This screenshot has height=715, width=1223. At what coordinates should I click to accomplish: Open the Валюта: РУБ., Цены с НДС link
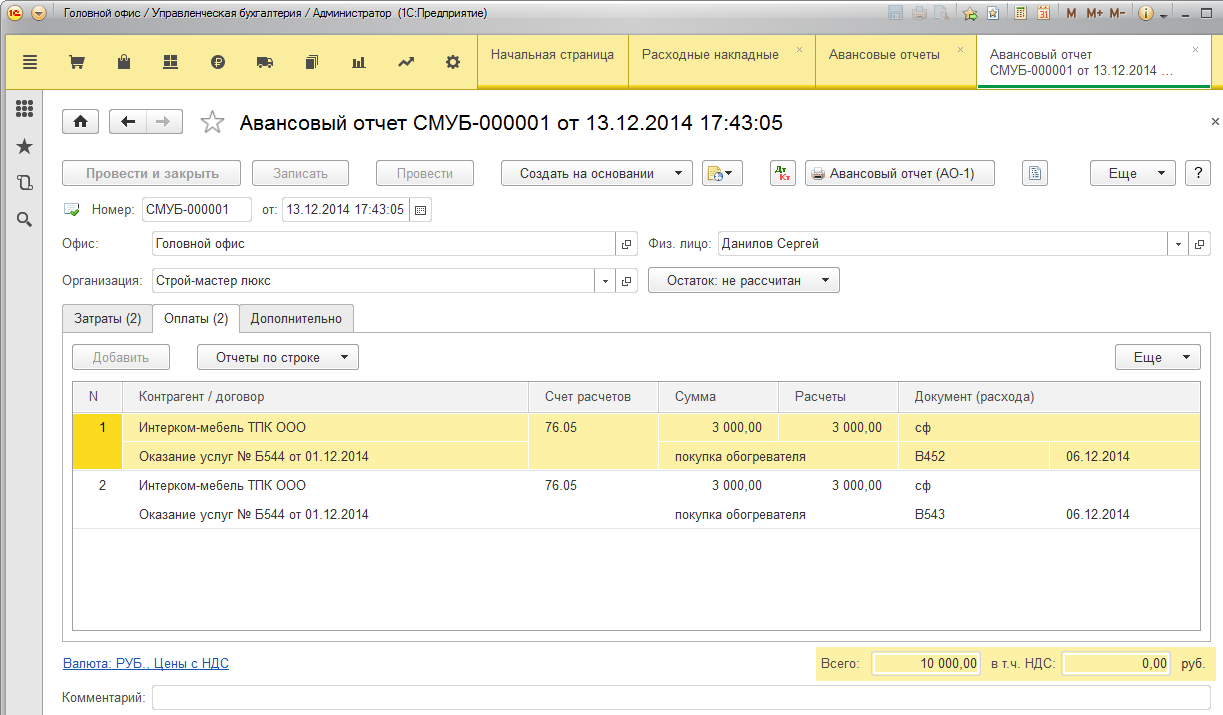click(146, 663)
